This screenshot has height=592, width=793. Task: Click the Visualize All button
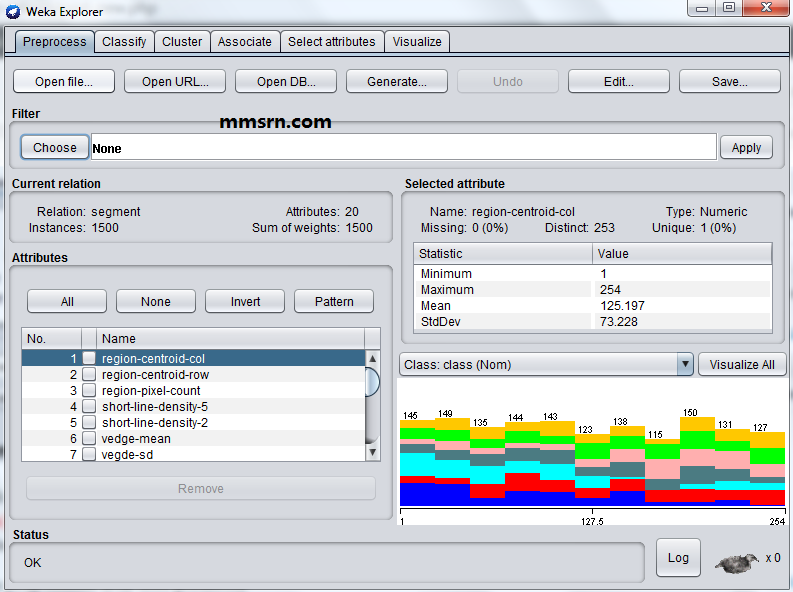pos(742,365)
